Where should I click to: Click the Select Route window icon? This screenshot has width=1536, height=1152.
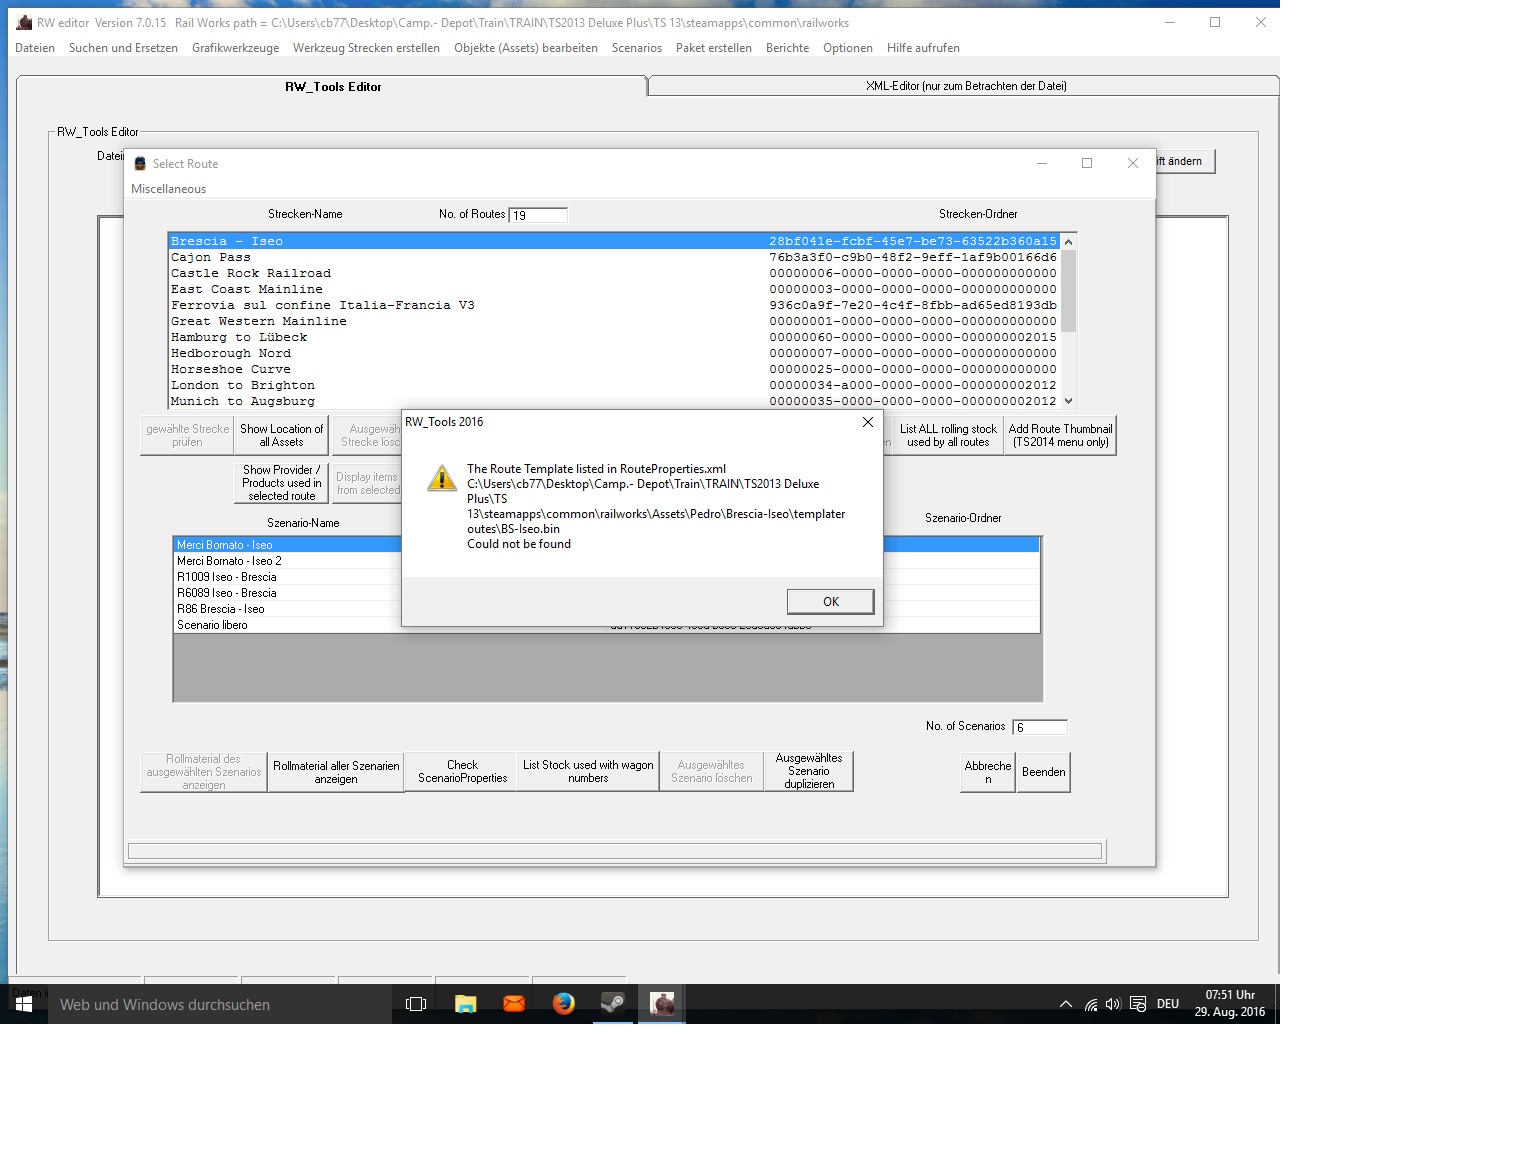coord(140,163)
